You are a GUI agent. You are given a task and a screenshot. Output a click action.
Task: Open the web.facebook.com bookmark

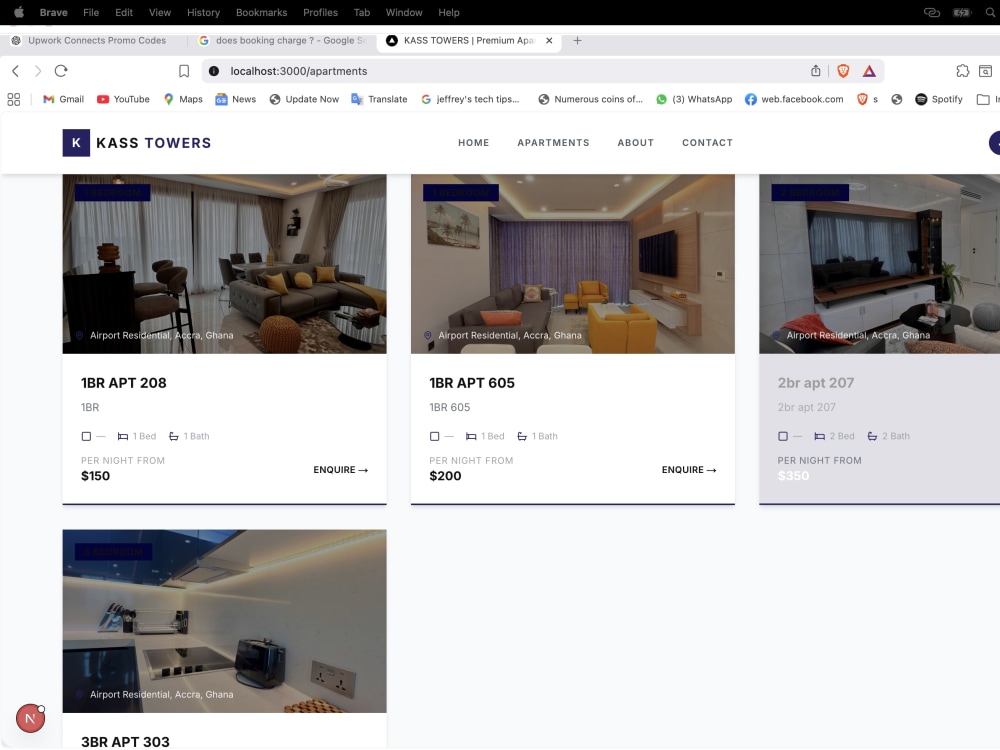coord(794,99)
